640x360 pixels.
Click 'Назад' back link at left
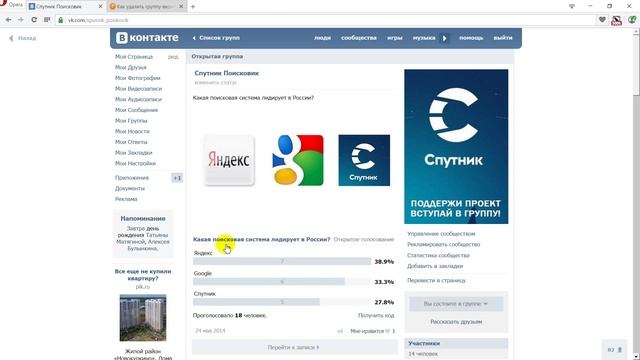coord(22,38)
